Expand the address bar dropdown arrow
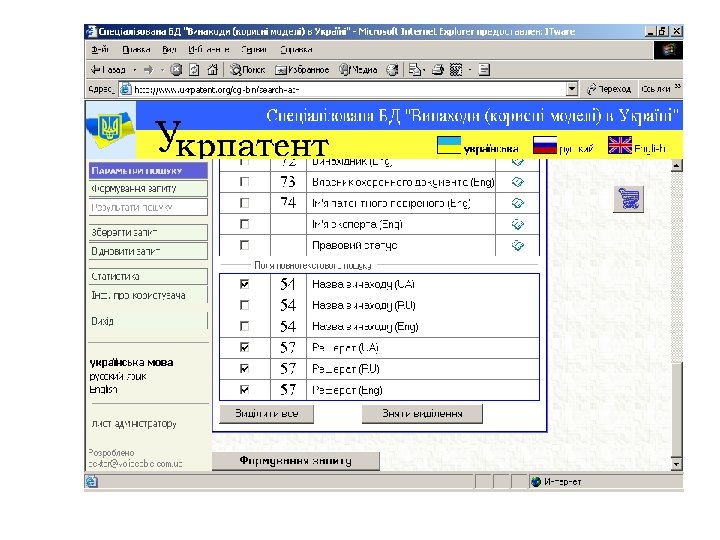Screen dimensions: 720x540 pos(572,89)
